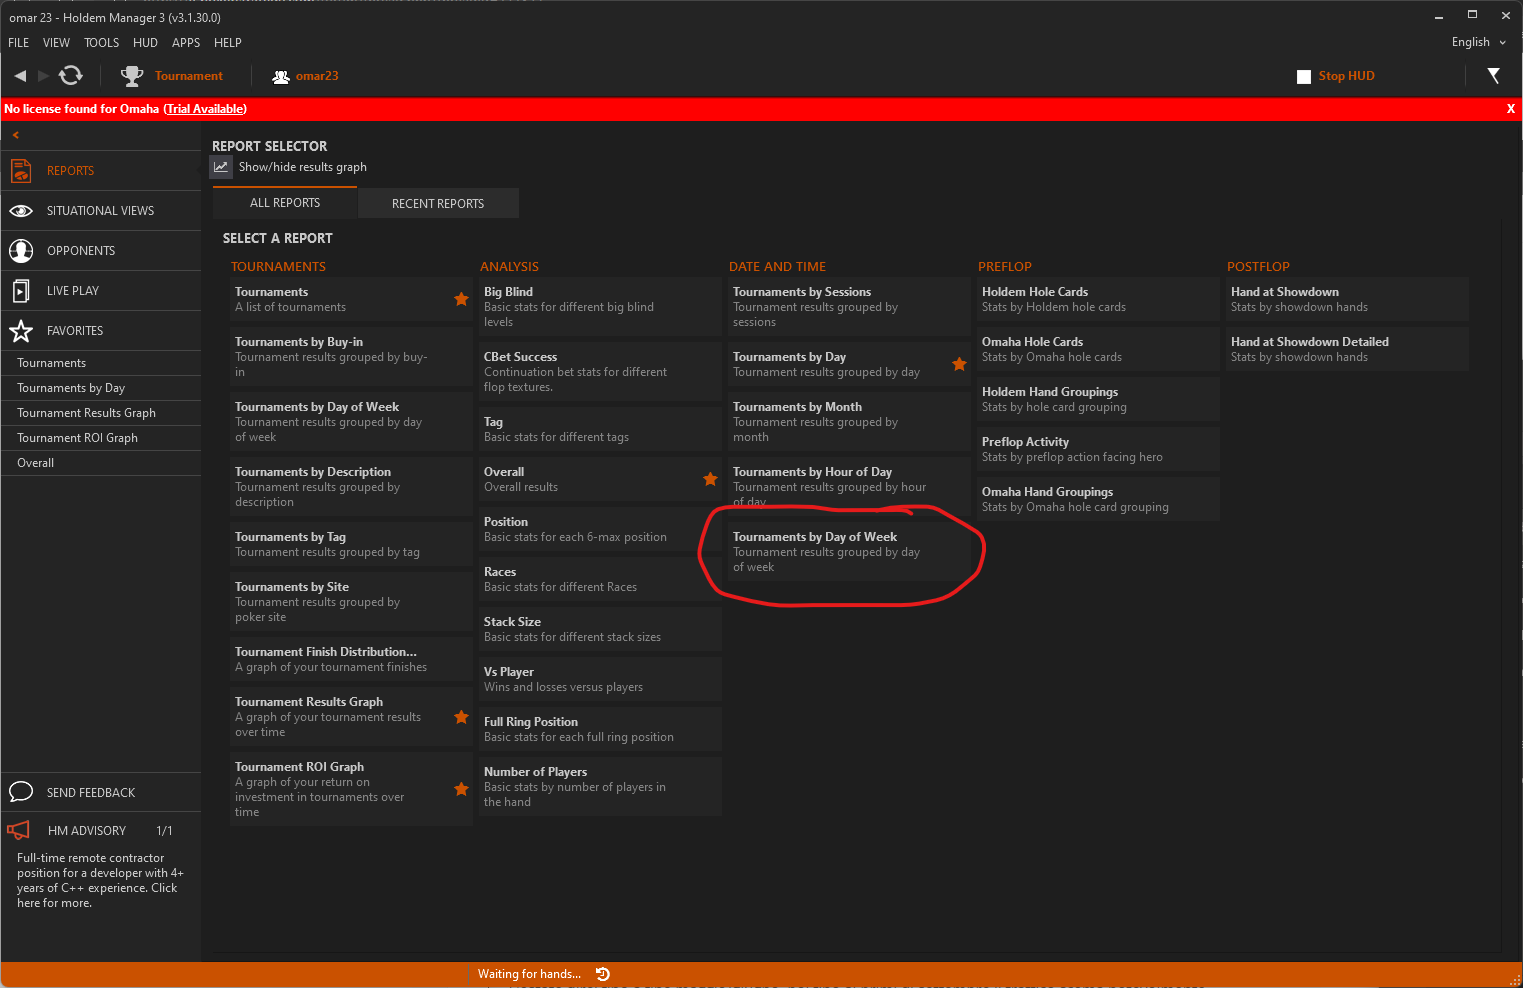1523x988 pixels.
Task: Open the Tournaments by Hour of Day report
Action: click(849, 485)
